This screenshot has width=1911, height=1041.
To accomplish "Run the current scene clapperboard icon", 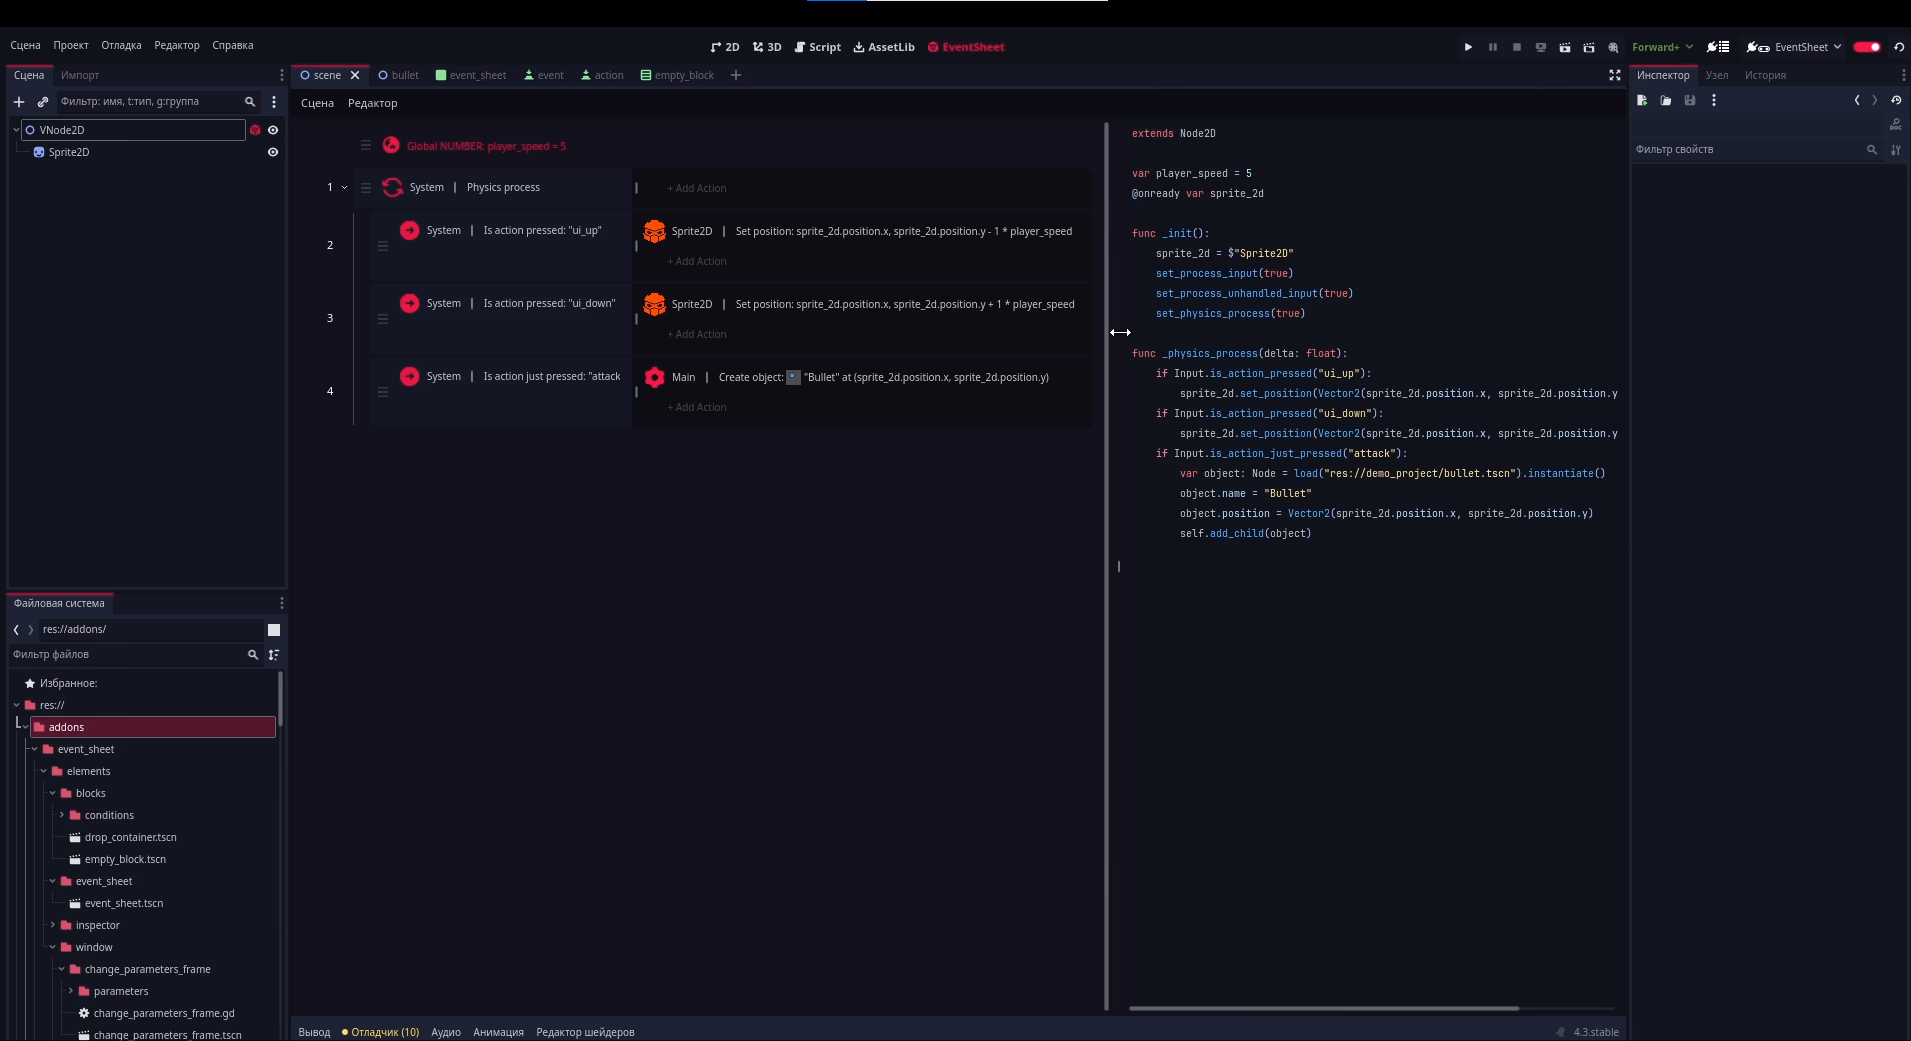I will click(1565, 47).
